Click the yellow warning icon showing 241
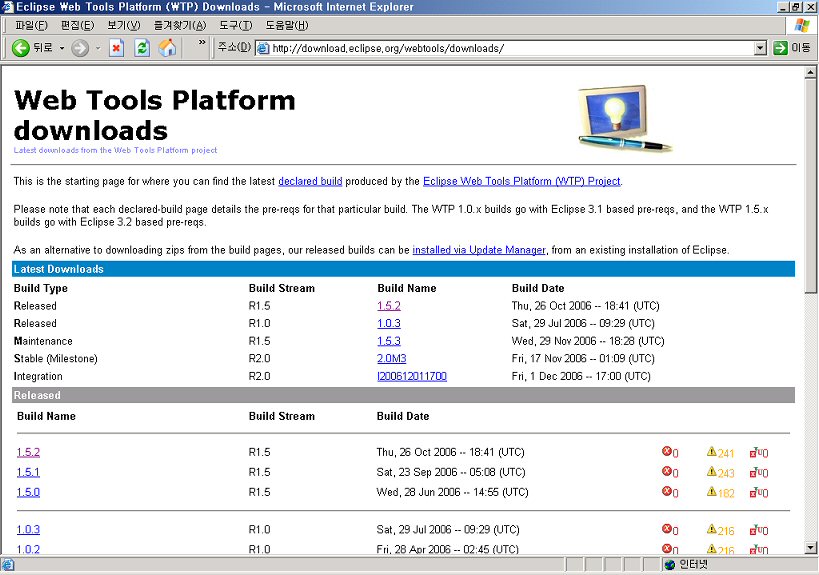The height and width of the screenshot is (575, 819). (x=711, y=451)
